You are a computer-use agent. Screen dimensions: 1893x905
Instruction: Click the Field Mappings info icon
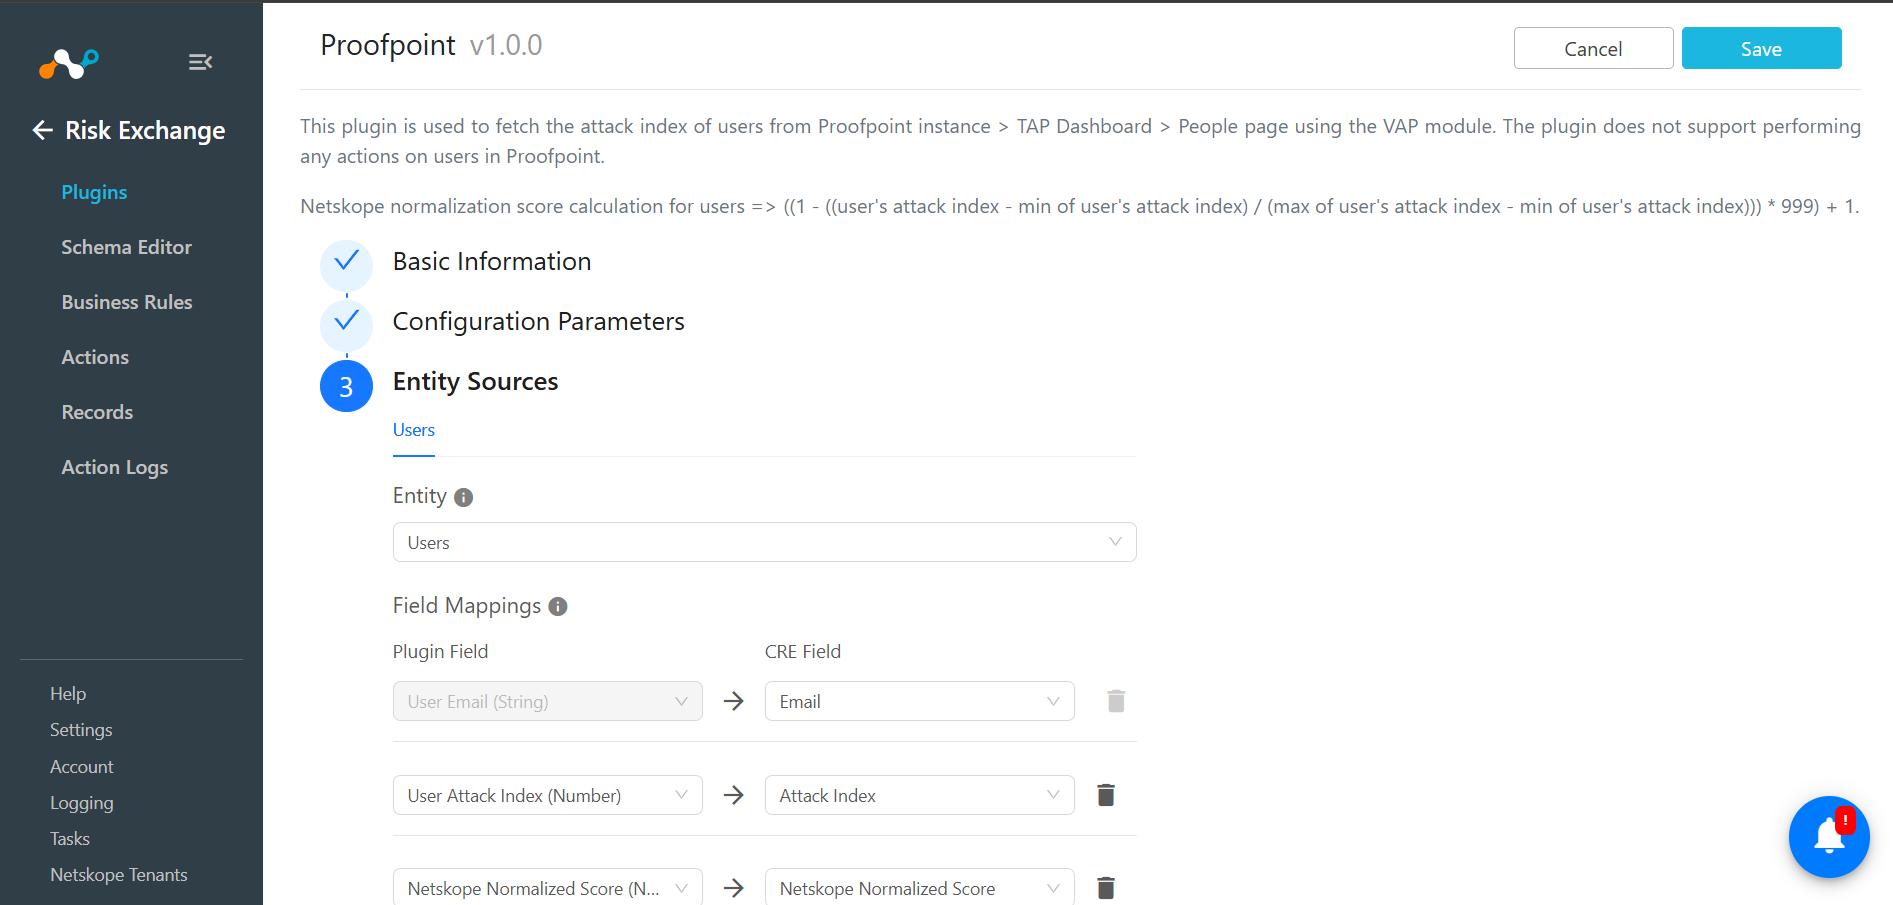click(x=558, y=607)
